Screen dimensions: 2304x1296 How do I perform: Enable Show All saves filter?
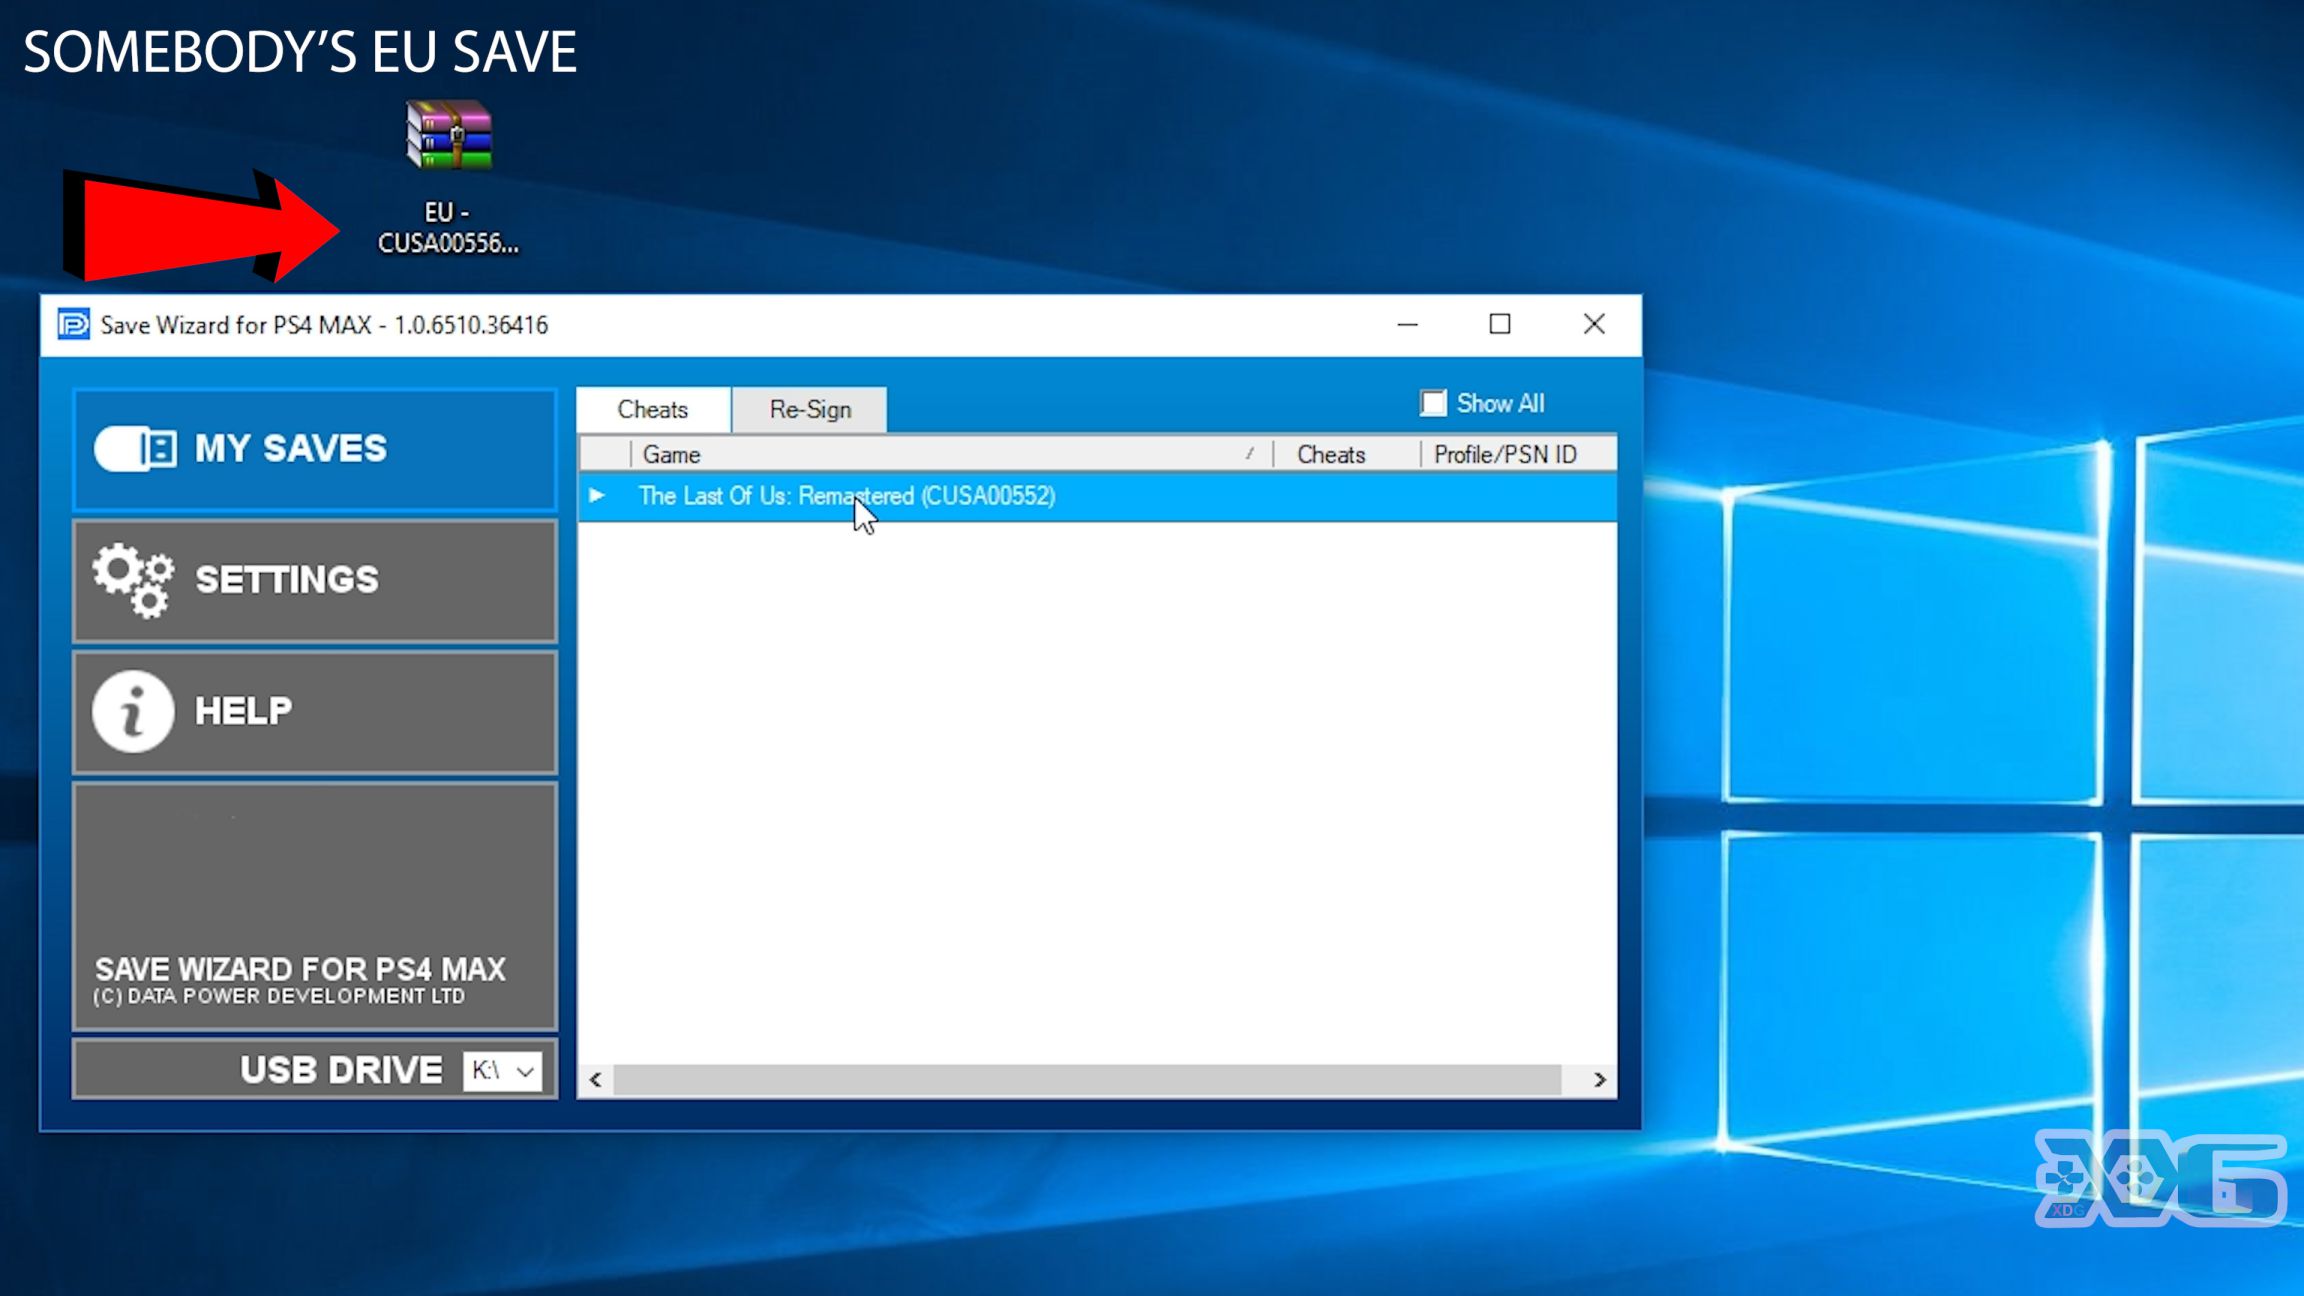1432,404
